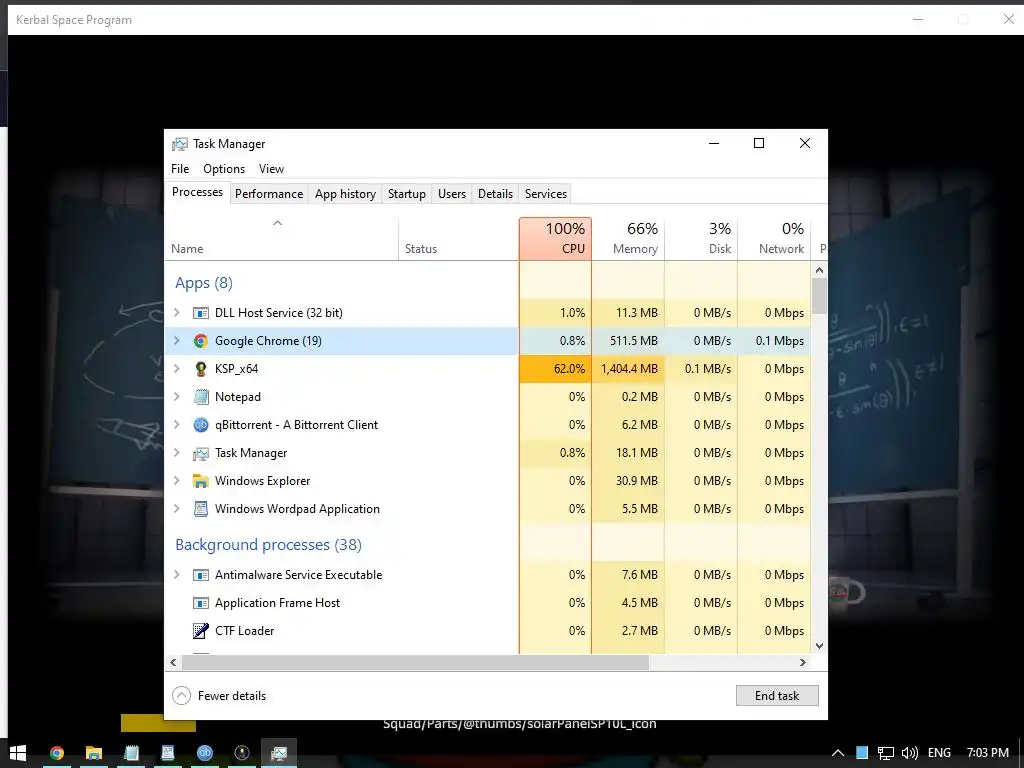The image size is (1024, 768).
Task: Click the horizontal scrollbar right arrow
Action: [x=803, y=662]
